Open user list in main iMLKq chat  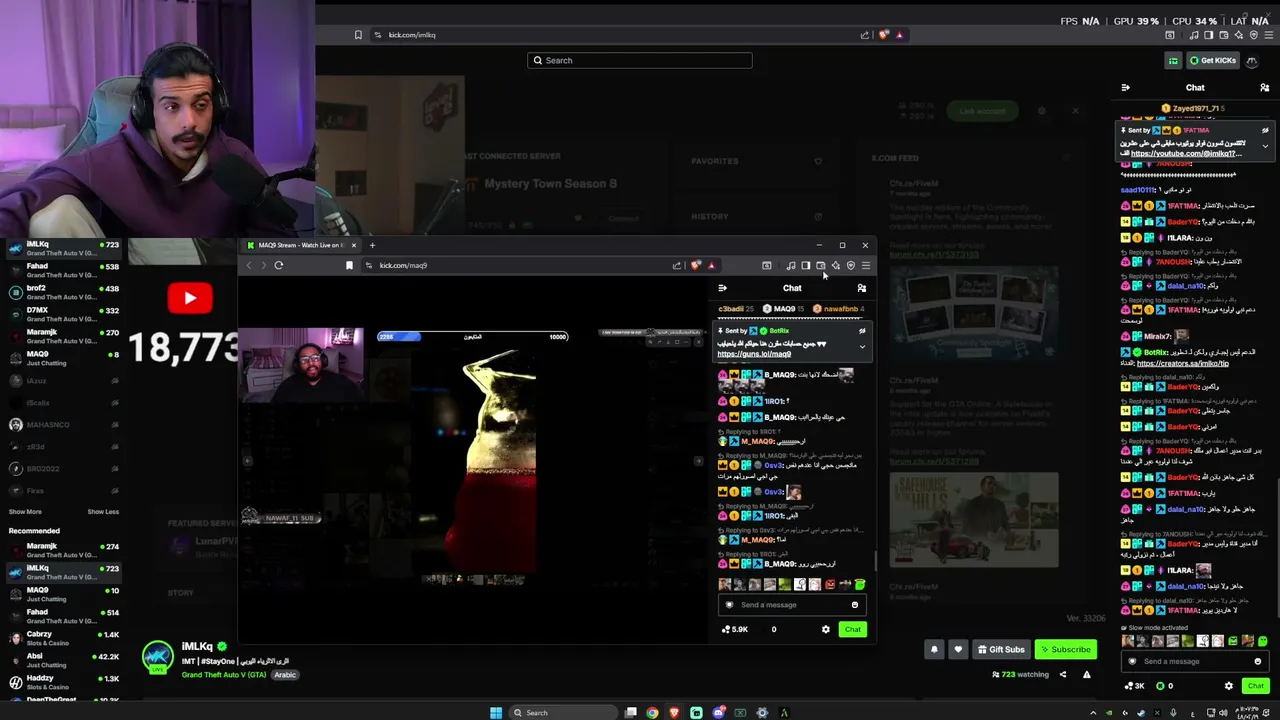(1265, 88)
